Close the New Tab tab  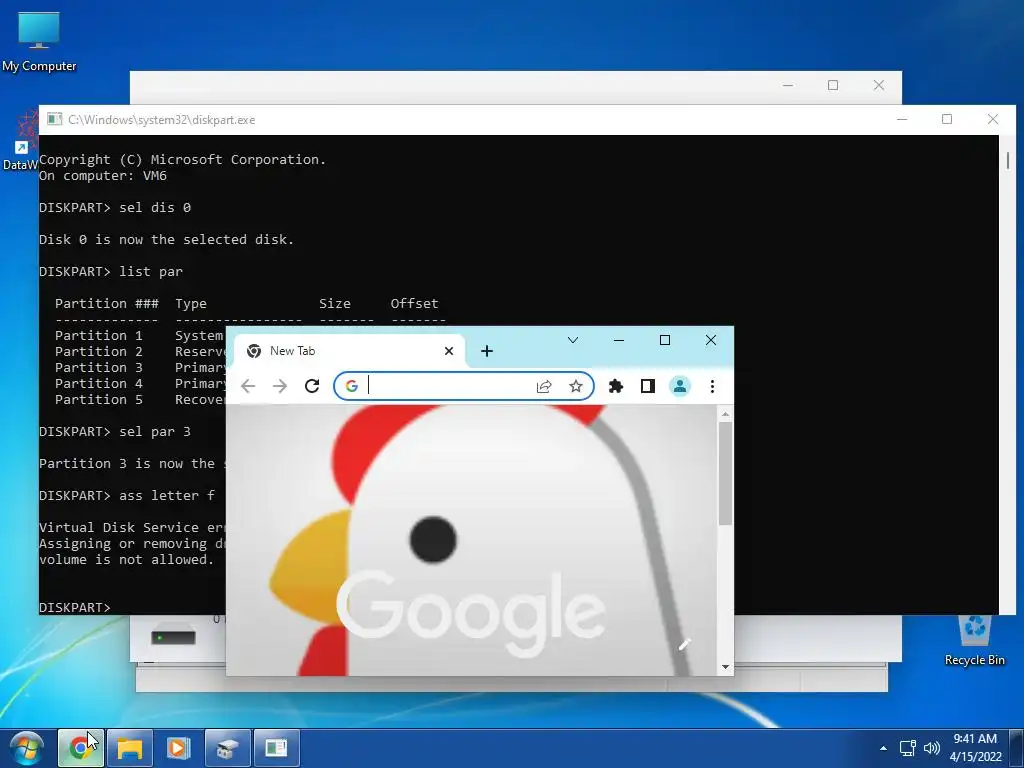449,351
